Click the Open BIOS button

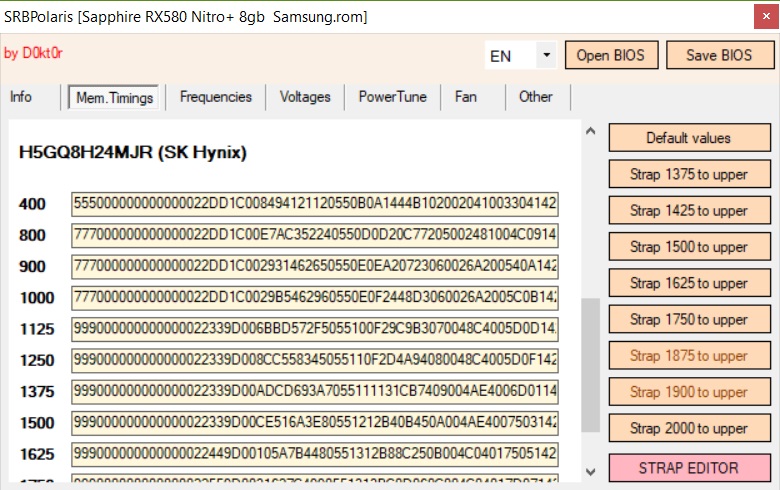(611, 55)
